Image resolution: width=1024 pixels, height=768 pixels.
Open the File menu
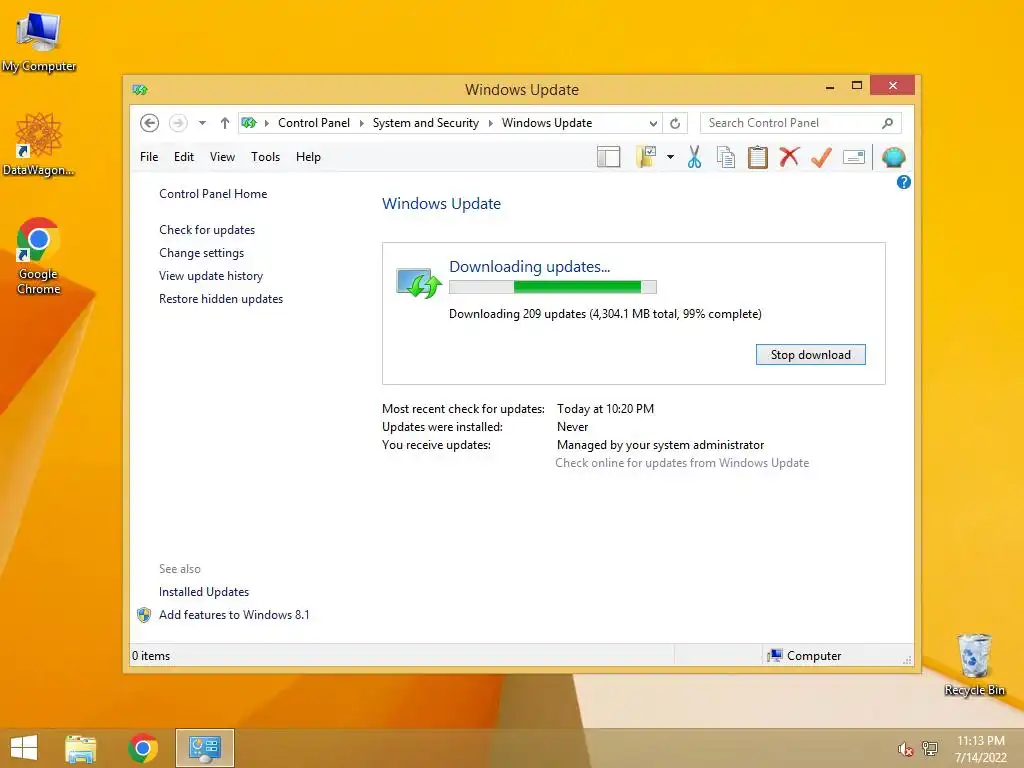coord(149,157)
